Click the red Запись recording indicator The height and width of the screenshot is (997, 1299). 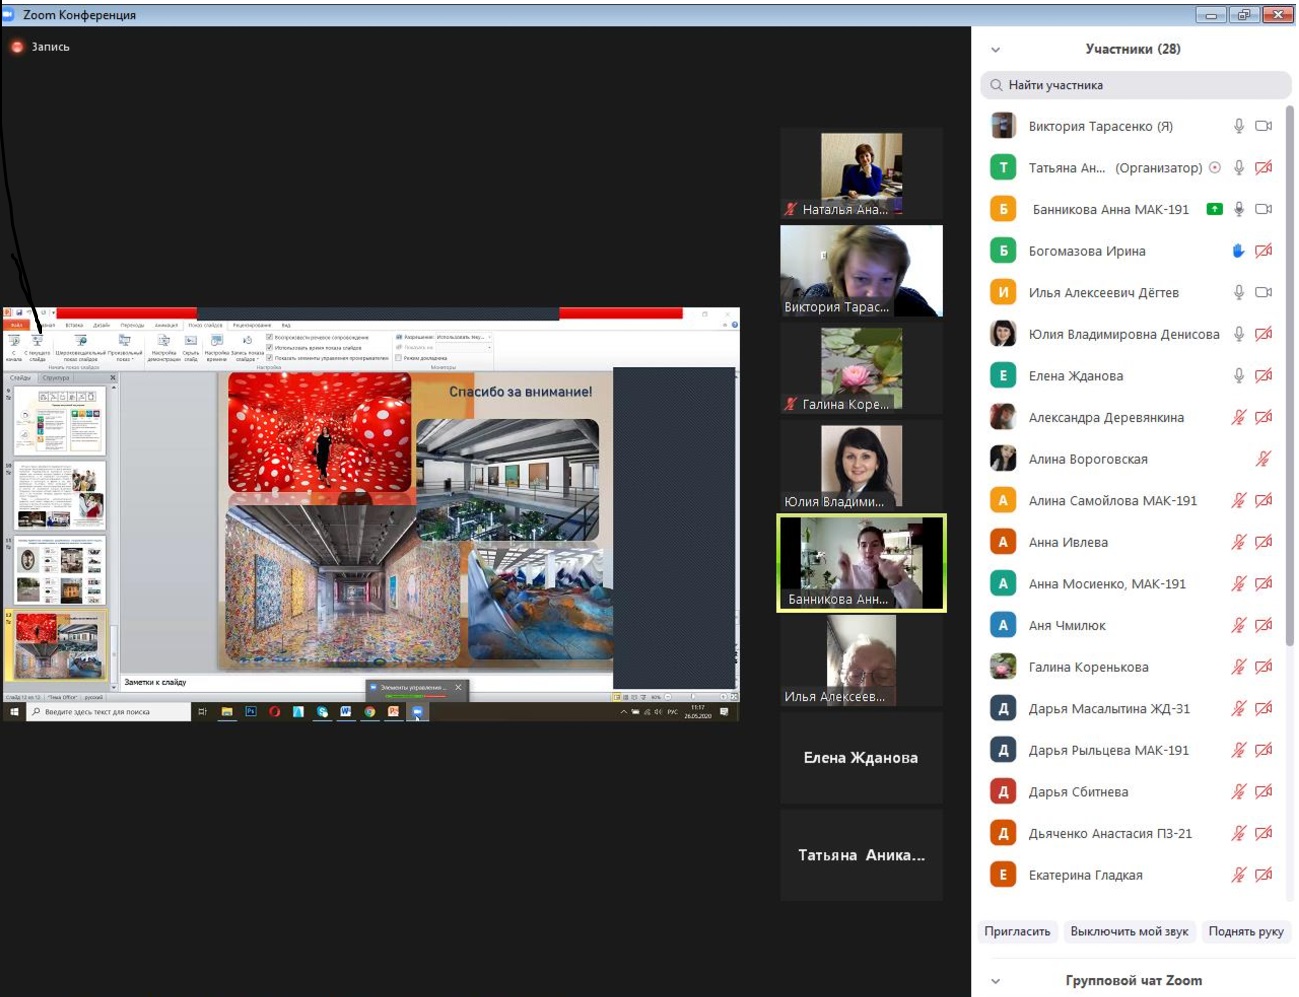(x=17, y=47)
